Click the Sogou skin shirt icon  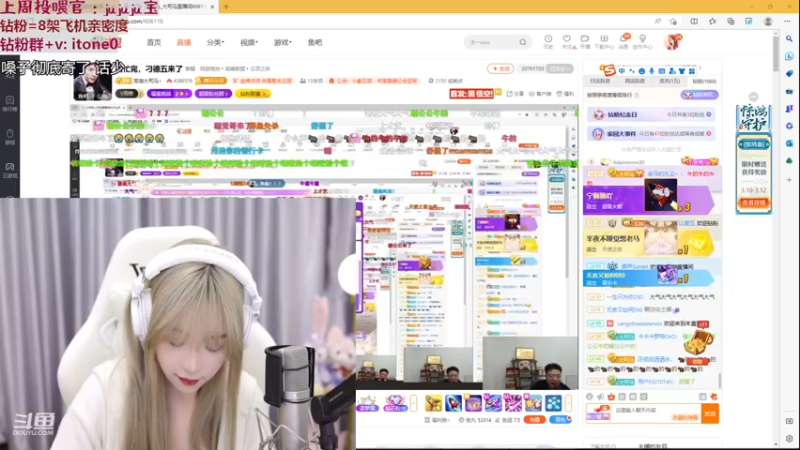click(x=682, y=71)
